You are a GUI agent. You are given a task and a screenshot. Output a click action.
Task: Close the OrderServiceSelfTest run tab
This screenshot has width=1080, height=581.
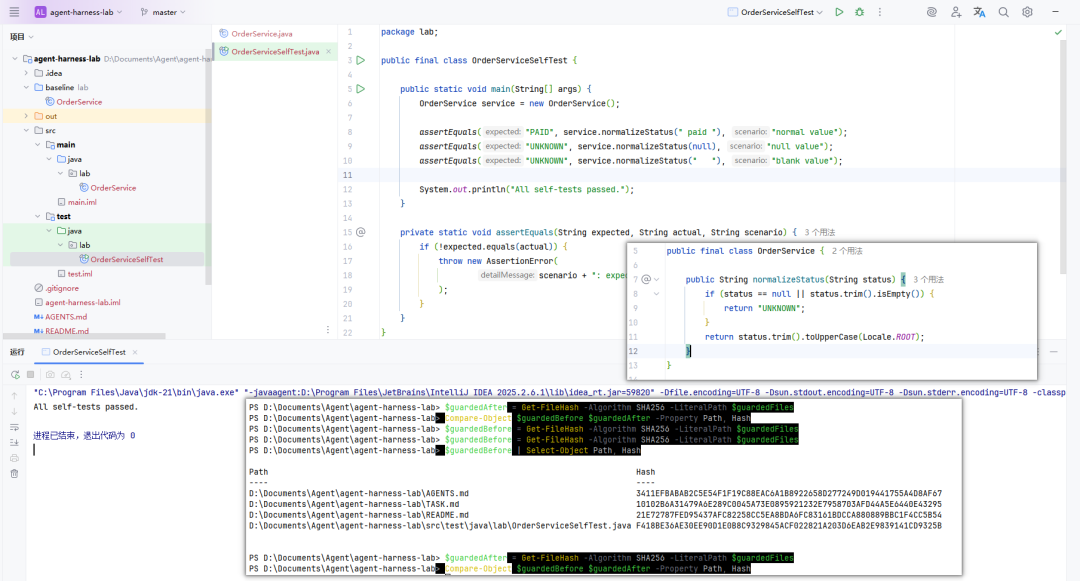pos(135,352)
